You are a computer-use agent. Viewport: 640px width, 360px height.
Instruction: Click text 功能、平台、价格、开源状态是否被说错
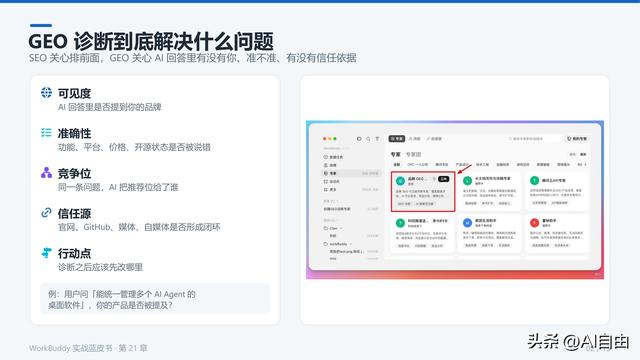point(134,147)
